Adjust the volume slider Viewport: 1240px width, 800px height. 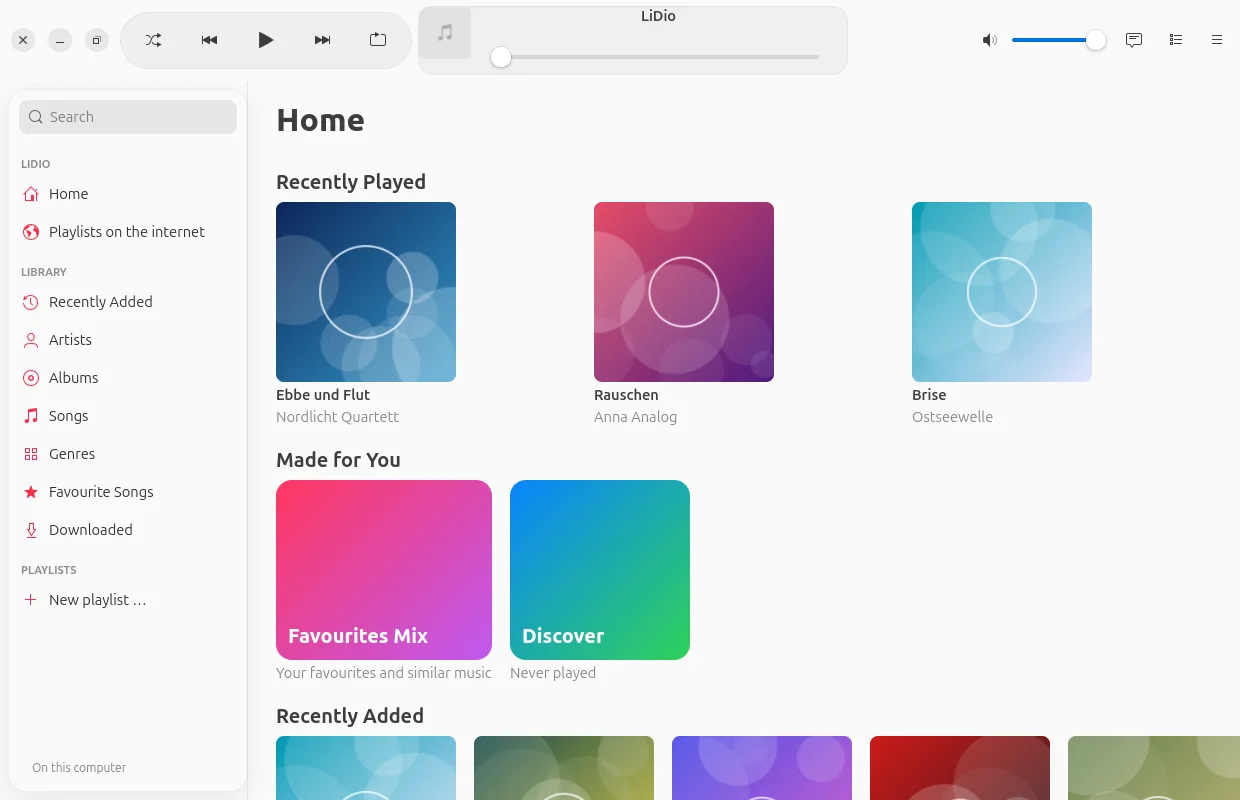[1058, 40]
